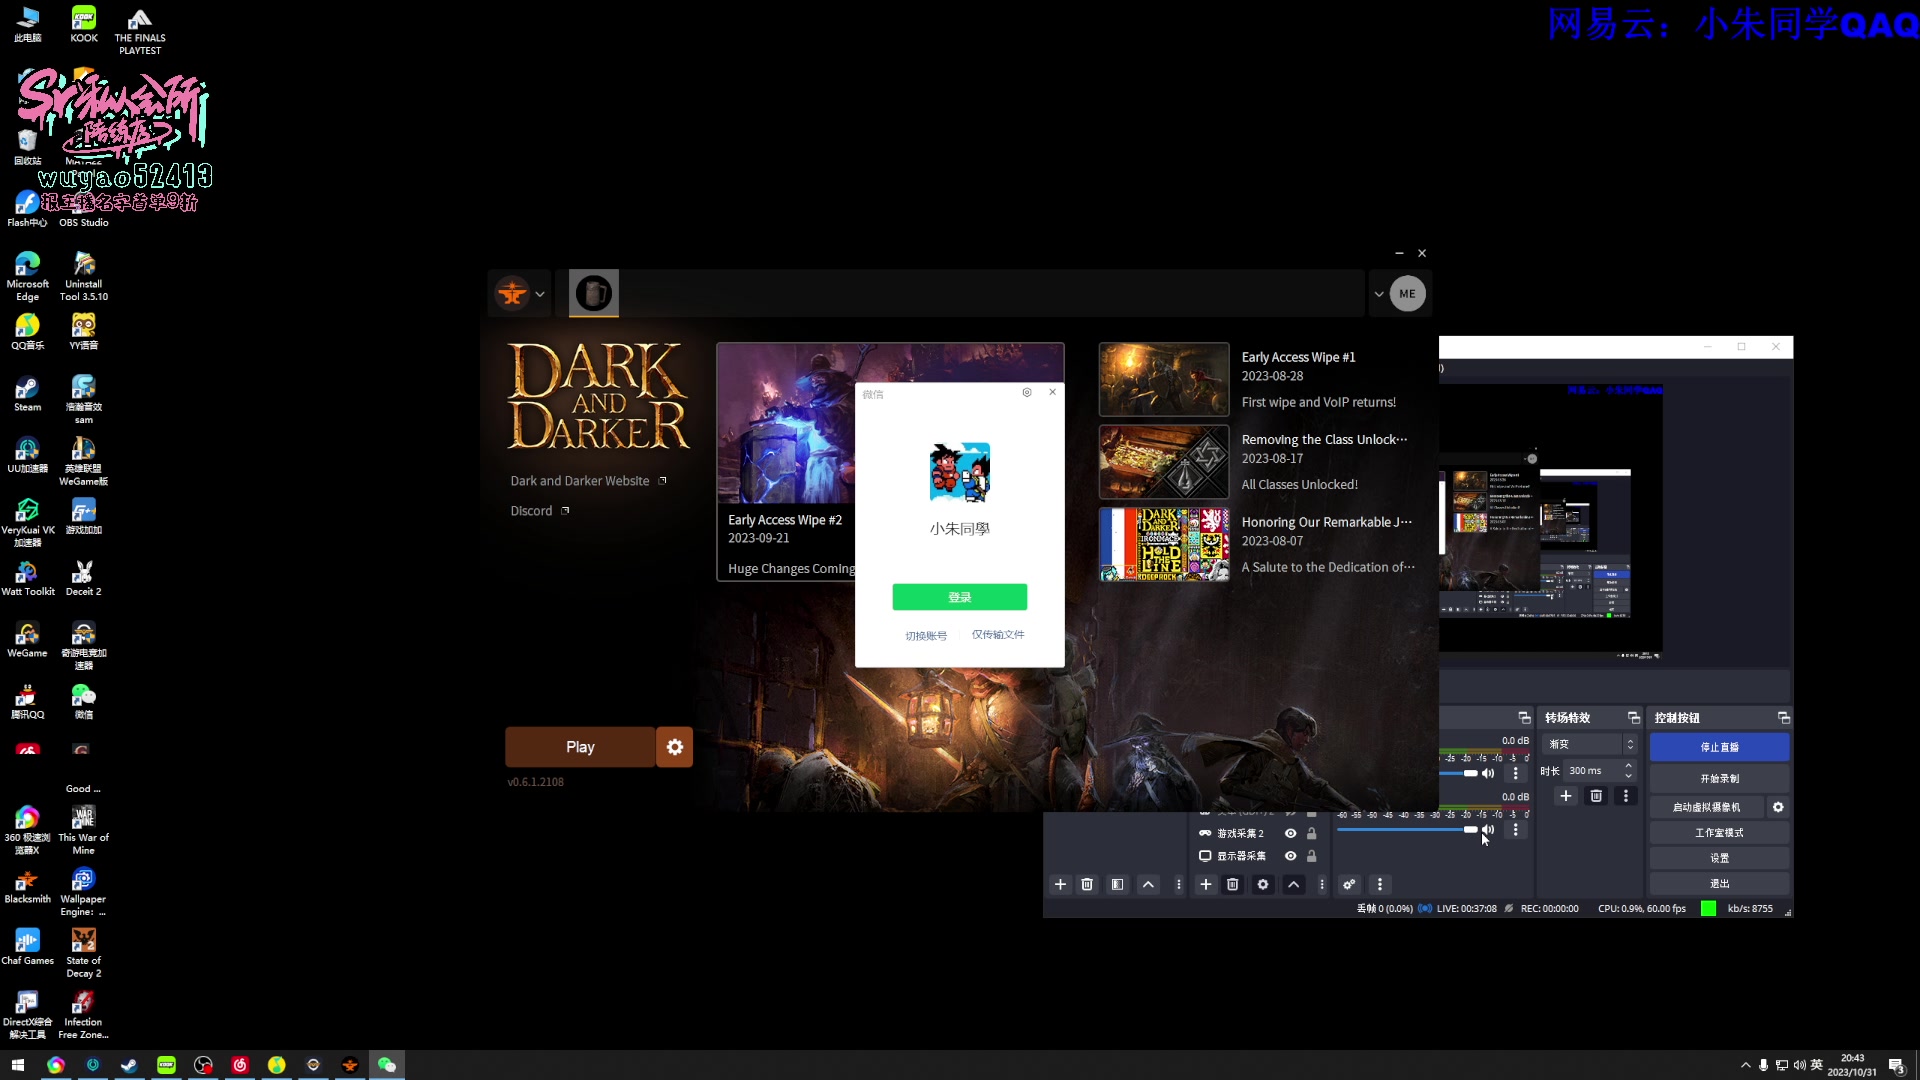Add a new scene transition plus button

pyautogui.click(x=1566, y=796)
